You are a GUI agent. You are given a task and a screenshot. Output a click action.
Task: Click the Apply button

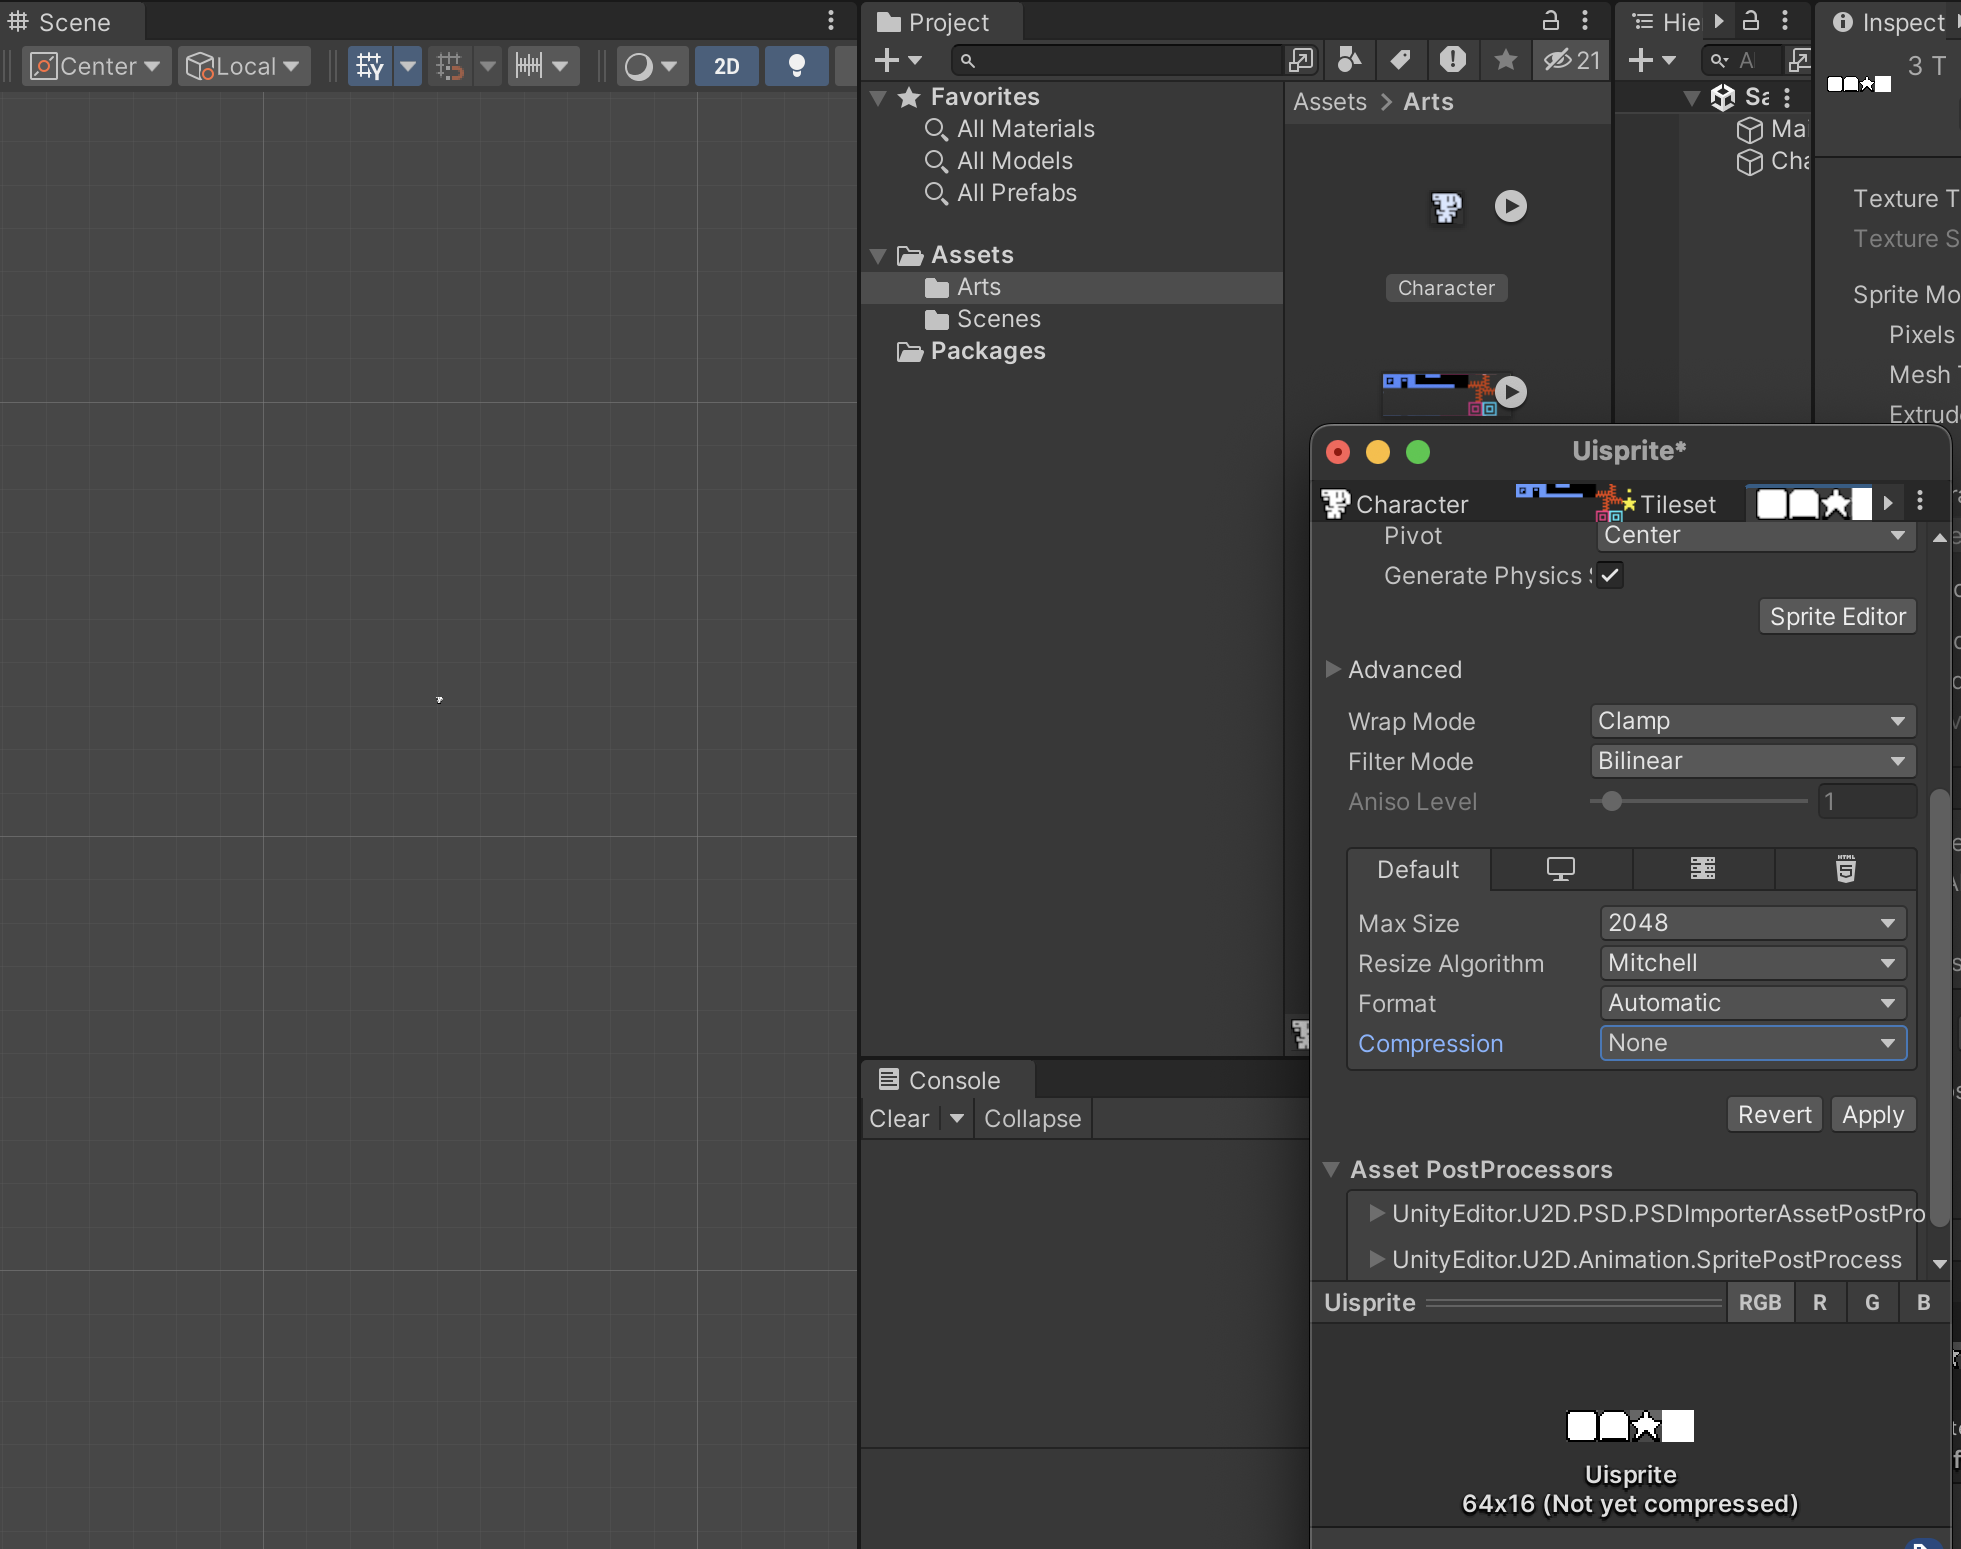[x=1872, y=1114]
